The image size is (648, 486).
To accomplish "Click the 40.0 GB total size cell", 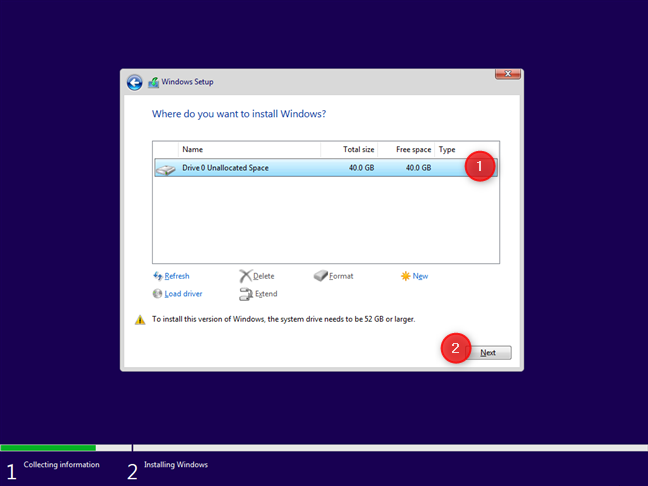I will tap(361, 168).
